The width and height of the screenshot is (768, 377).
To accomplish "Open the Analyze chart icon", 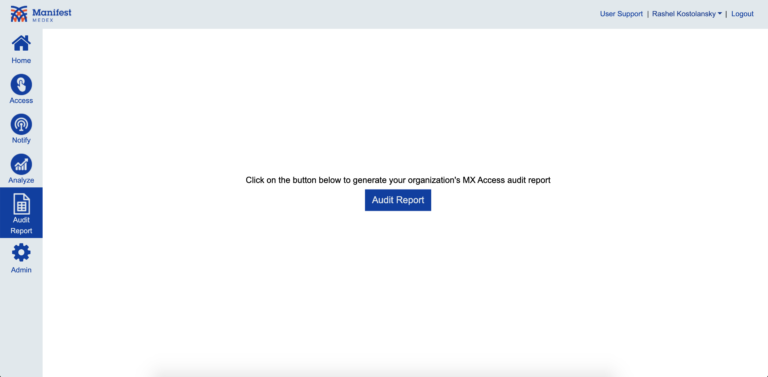I will 21,165.
